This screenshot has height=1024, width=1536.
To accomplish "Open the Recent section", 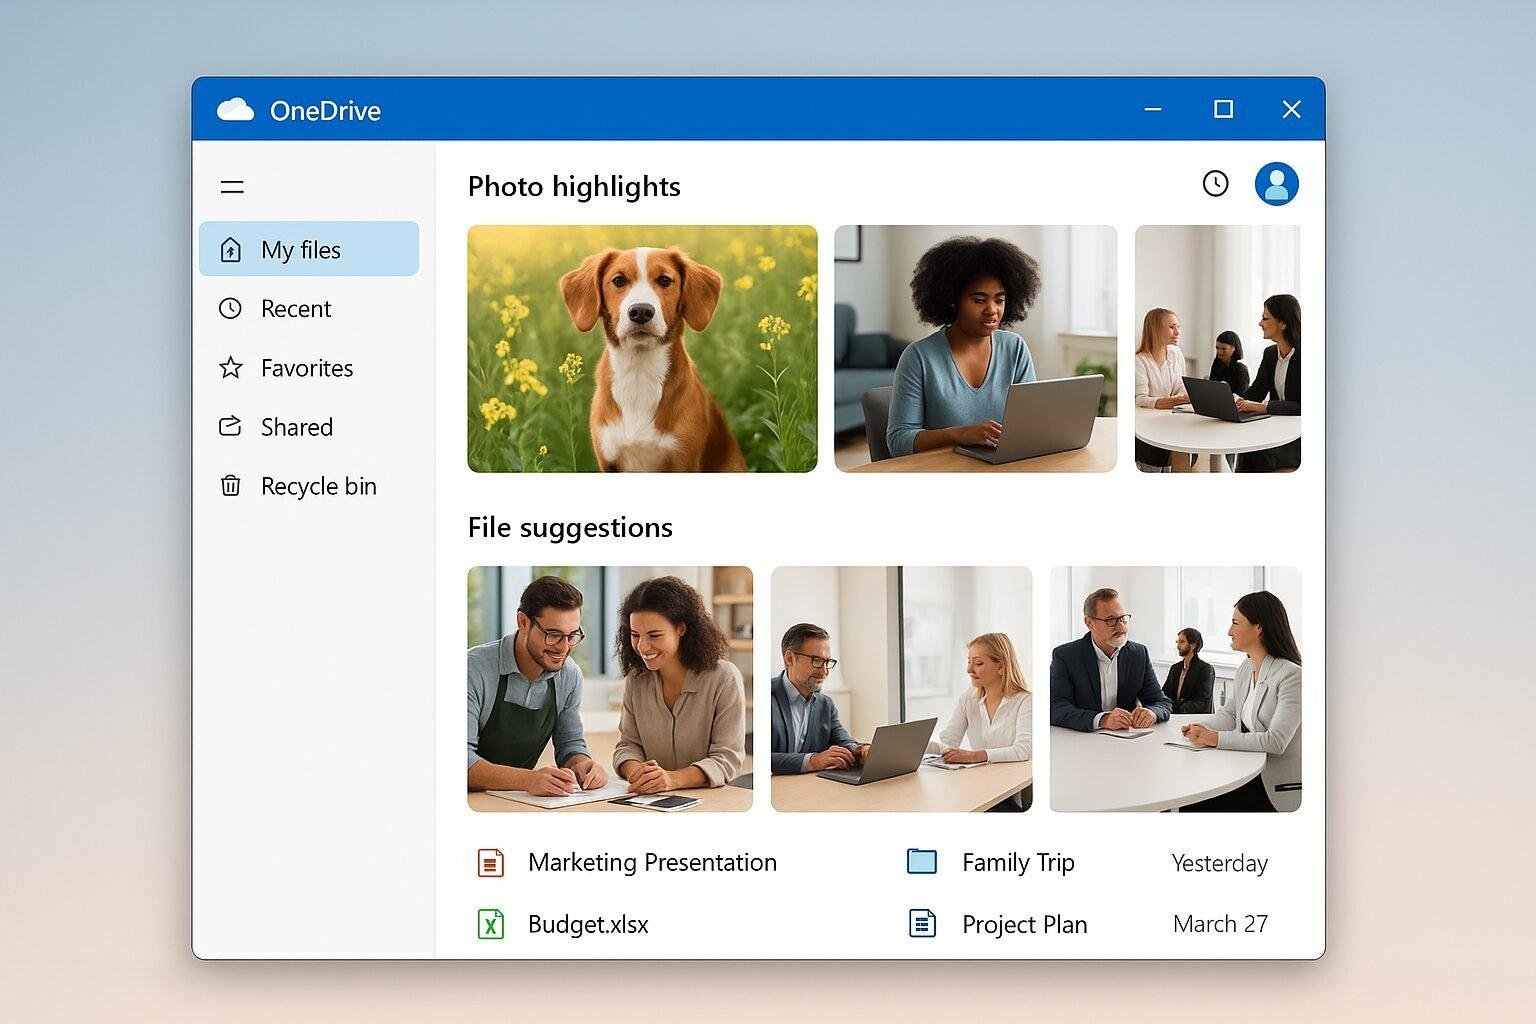I will coord(298,308).
